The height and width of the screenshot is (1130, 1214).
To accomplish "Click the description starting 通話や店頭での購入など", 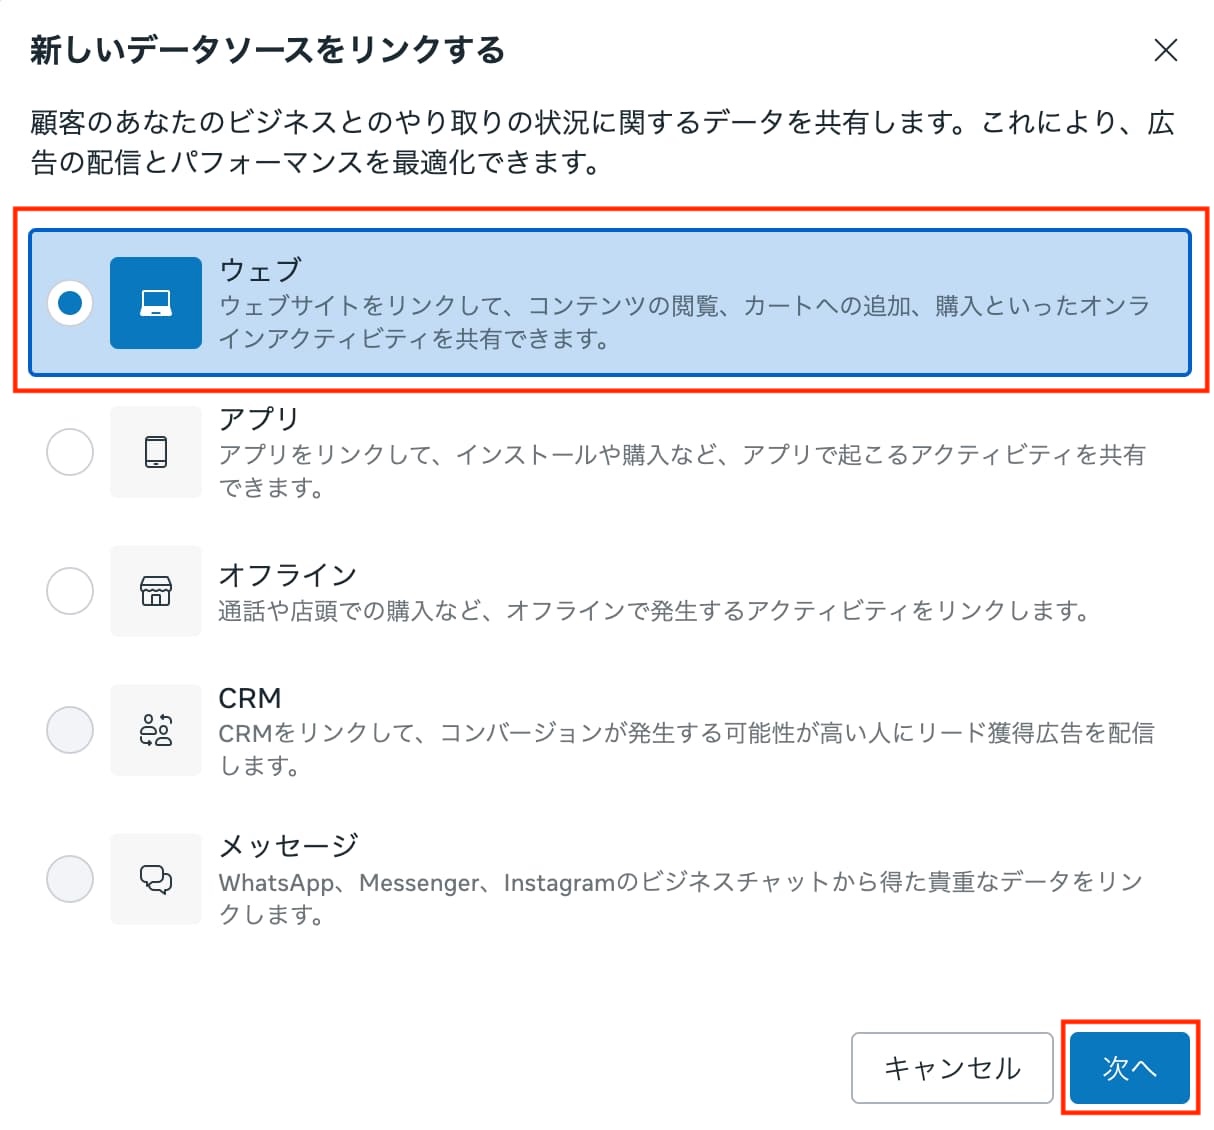I will coord(655,610).
